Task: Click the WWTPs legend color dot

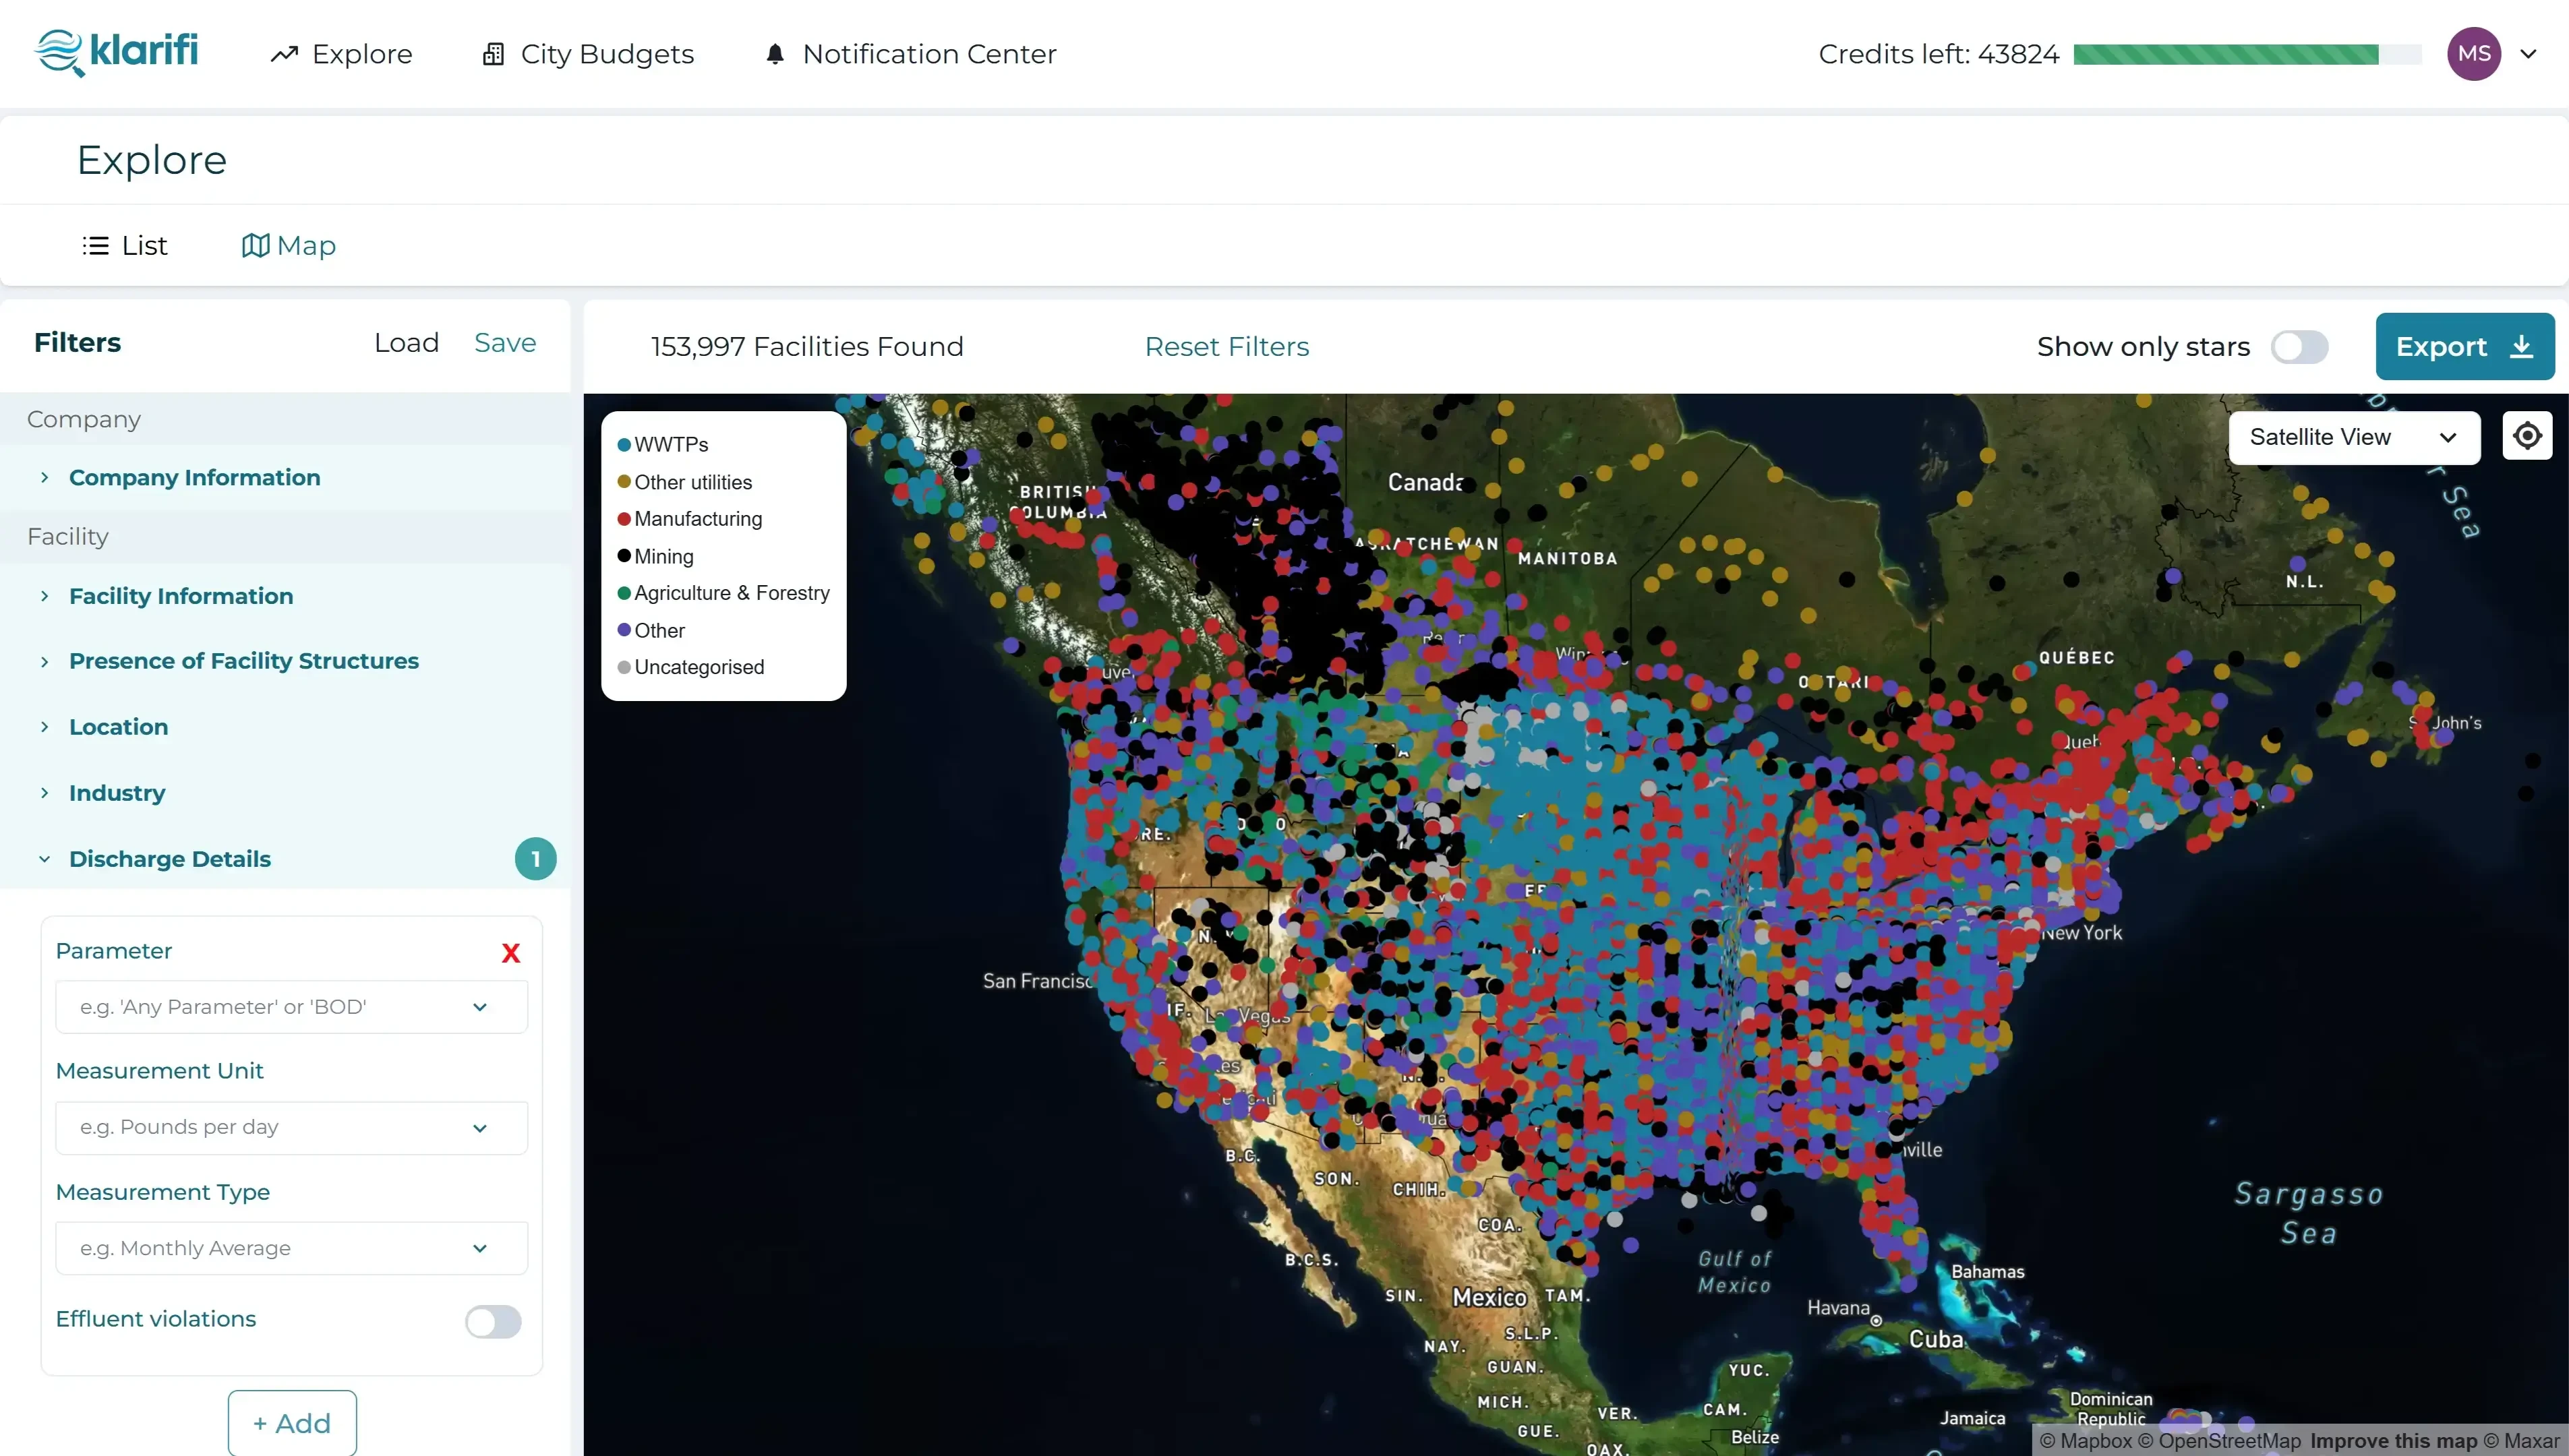Action: (624, 445)
